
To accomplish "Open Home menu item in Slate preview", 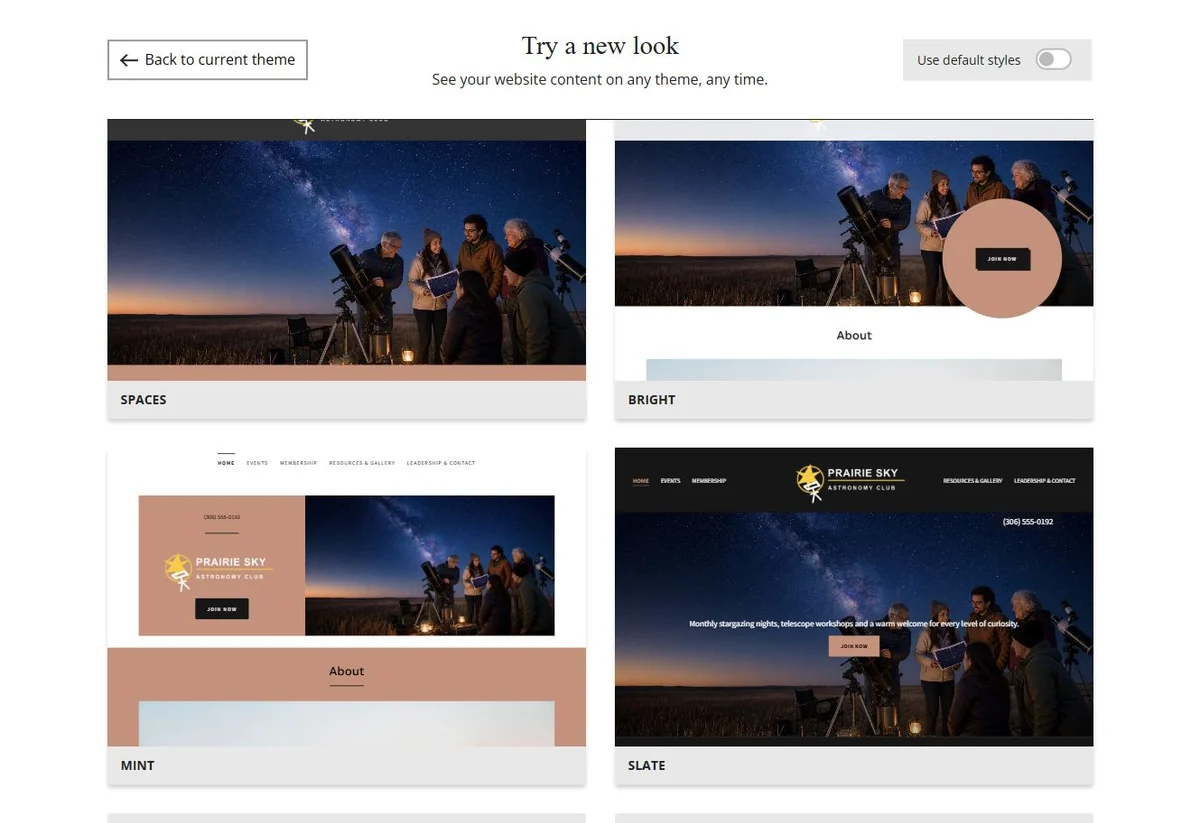I will click(641, 481).
